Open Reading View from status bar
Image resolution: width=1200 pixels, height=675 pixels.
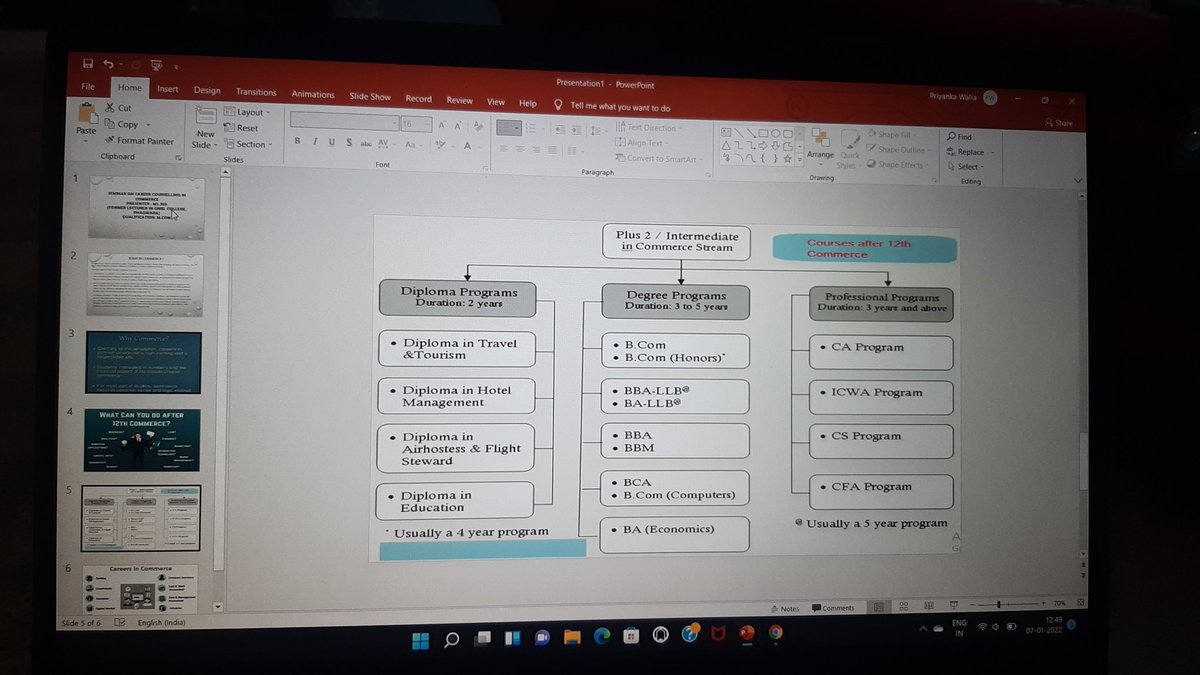click(x=927, y=606)
